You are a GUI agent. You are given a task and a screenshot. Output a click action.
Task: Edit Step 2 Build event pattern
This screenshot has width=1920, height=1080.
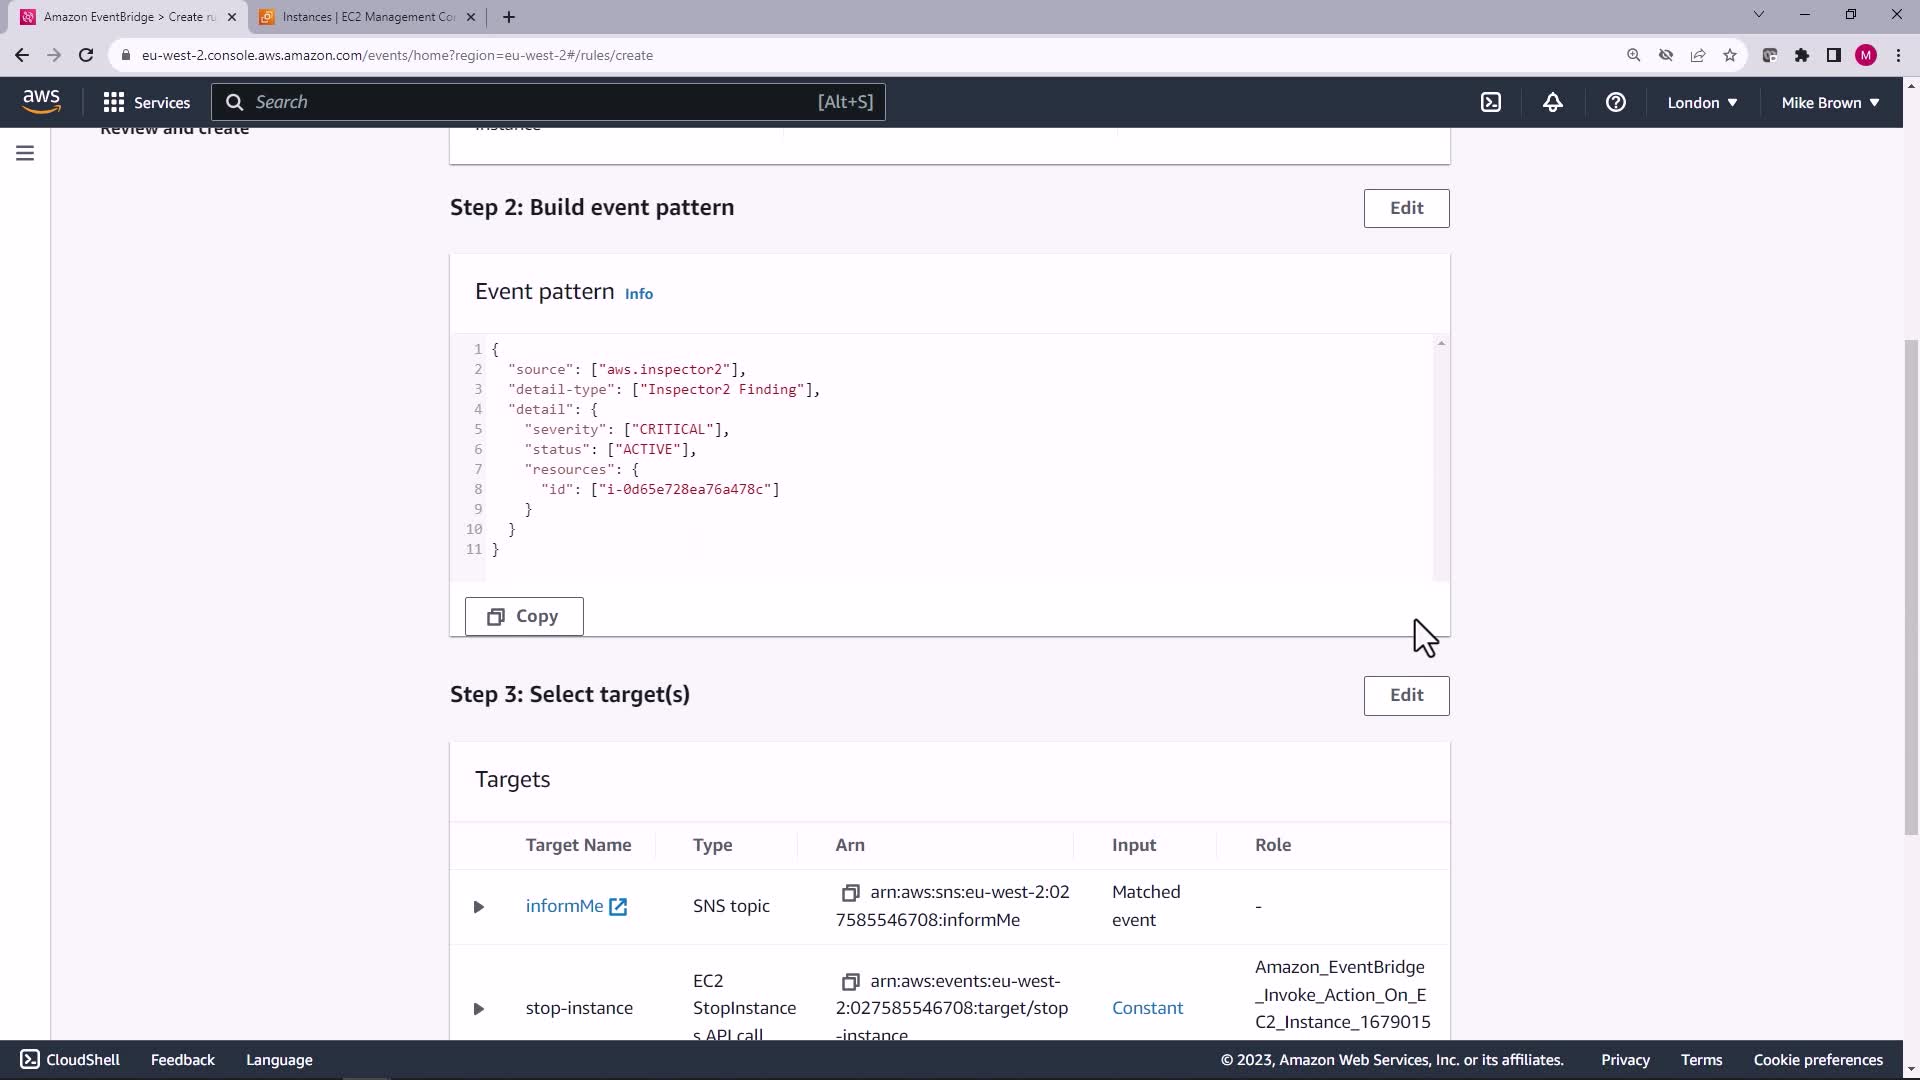1406,208
